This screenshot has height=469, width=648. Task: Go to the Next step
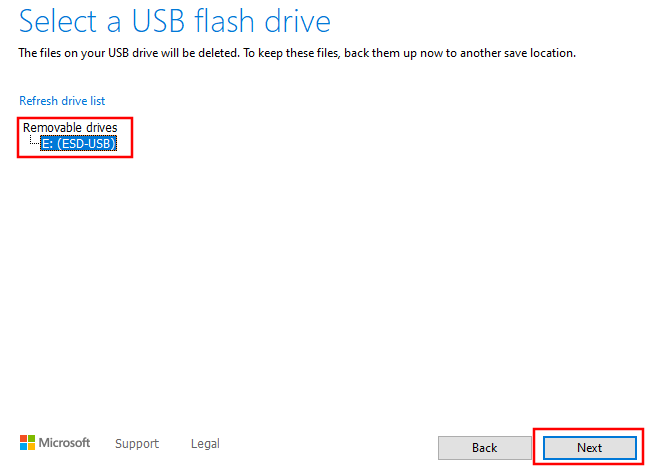[589, 448]
